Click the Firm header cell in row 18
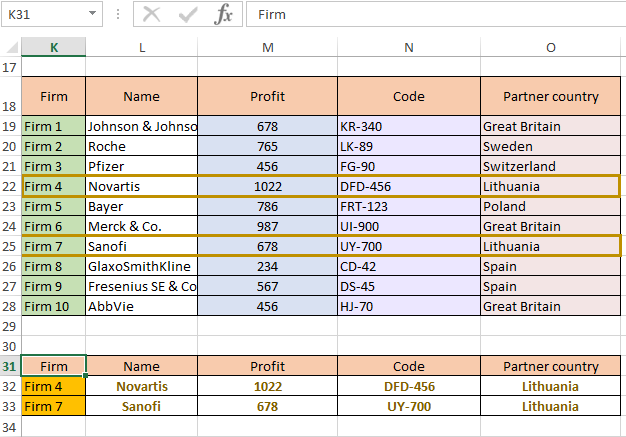Viewport: 626px width, 437px height. pyautogui.click(x=53, y=96)
